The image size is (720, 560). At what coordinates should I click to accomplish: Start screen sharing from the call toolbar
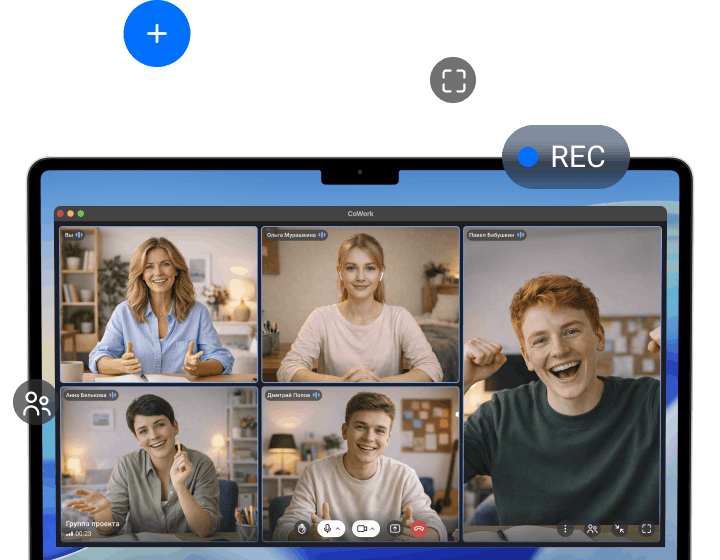pyautogui.click(x=395, y=528)
